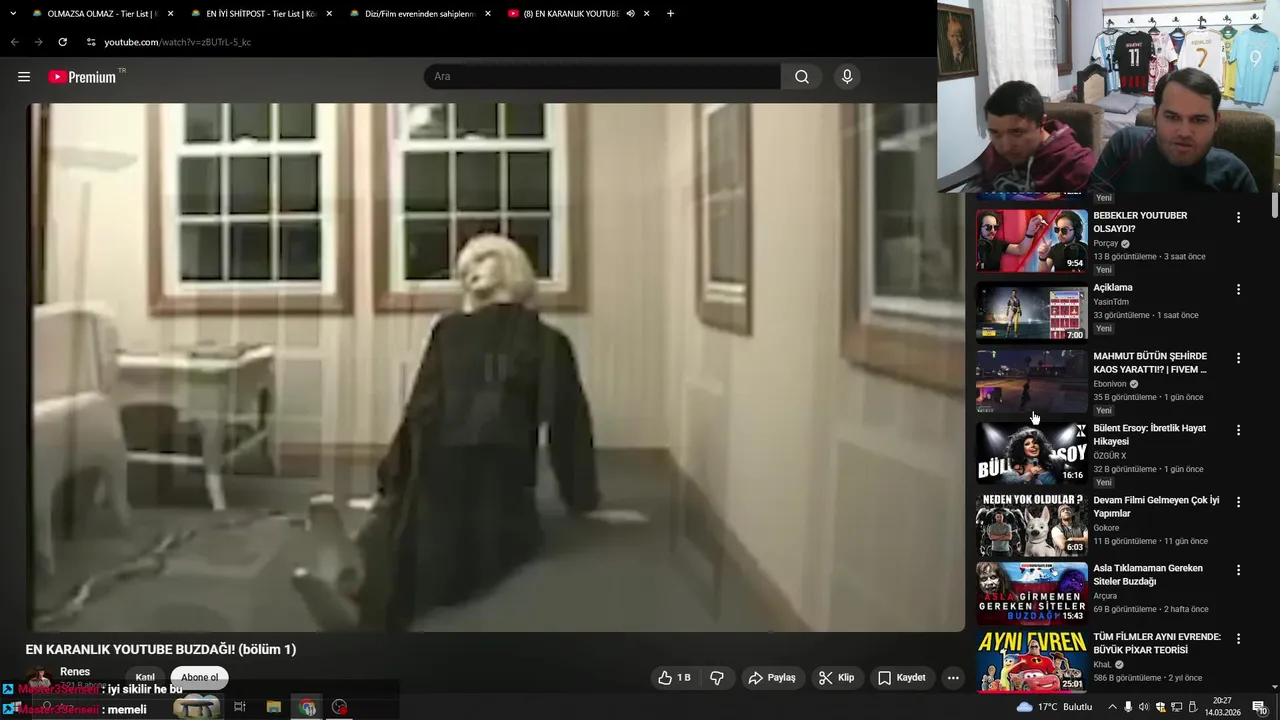The image size is (1280, 720).
Task: Reload the page with the refresh icon
Action: click(x=62, y=42)
